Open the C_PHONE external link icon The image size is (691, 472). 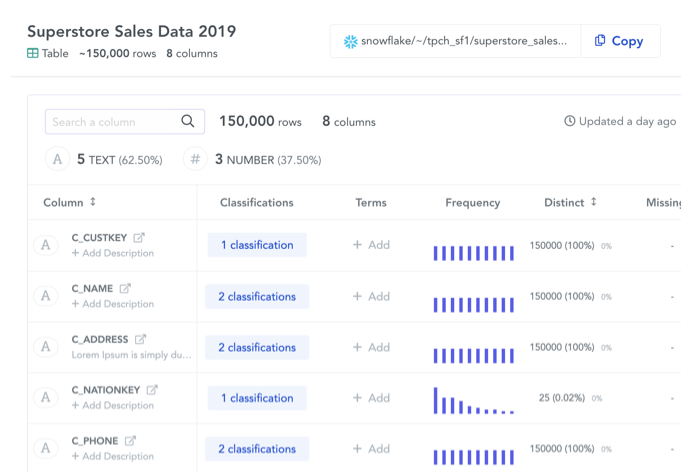pos(130,441)
